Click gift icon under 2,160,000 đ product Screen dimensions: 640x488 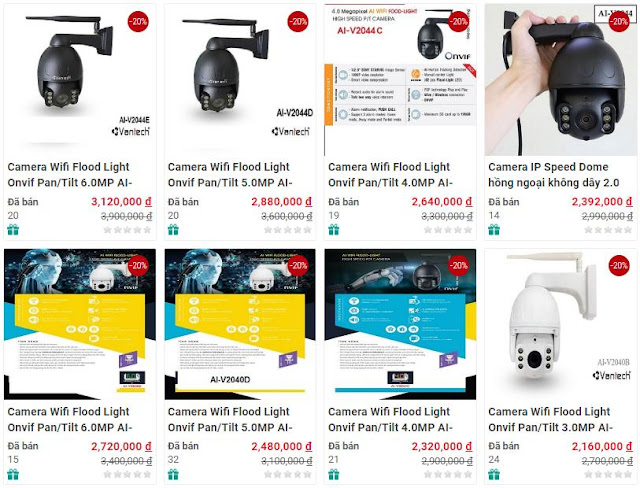point(494,475)
